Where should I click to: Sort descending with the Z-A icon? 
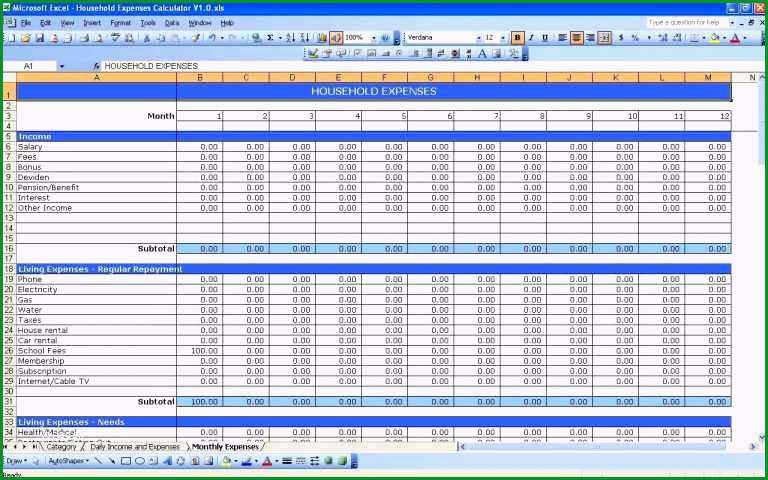coord(305,38)
